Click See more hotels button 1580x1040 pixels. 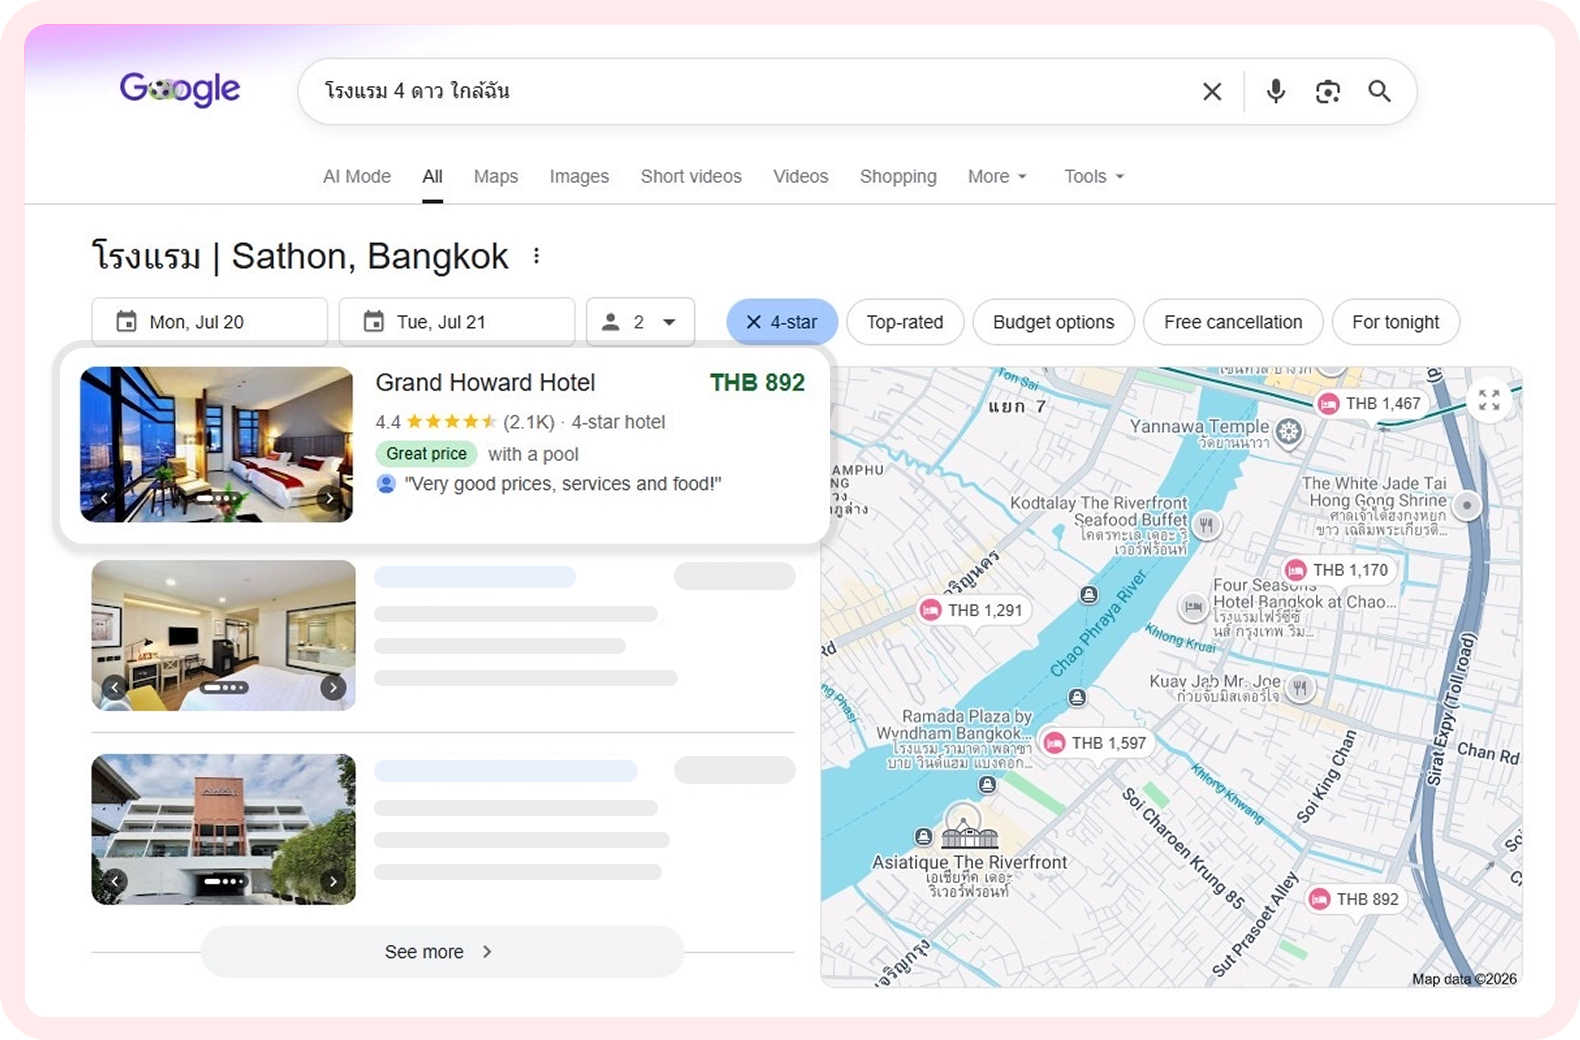tap(442, 952)
